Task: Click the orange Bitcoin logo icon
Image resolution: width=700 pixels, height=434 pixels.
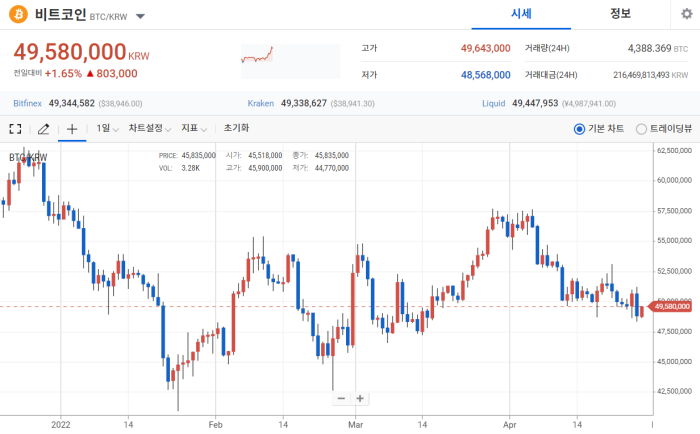Action: [18, 14]
